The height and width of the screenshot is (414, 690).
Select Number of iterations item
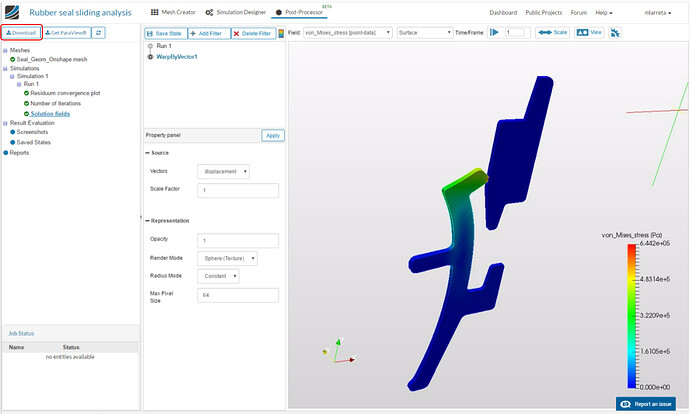click(55, 103)
